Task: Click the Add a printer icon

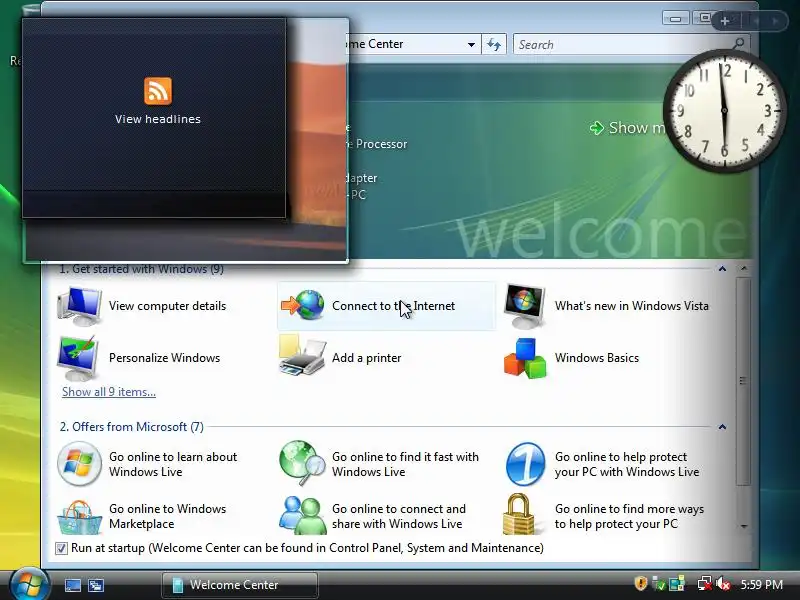Action: (x=302, y=355)
